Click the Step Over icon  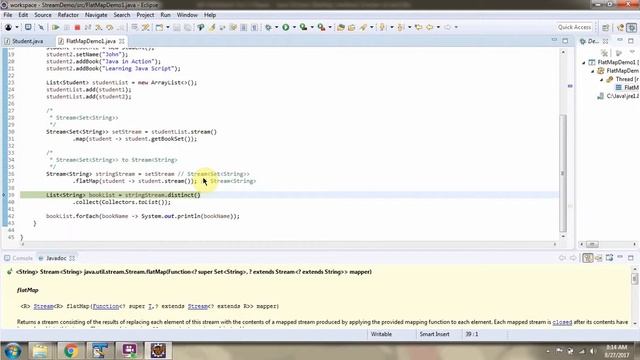point(109,27)
